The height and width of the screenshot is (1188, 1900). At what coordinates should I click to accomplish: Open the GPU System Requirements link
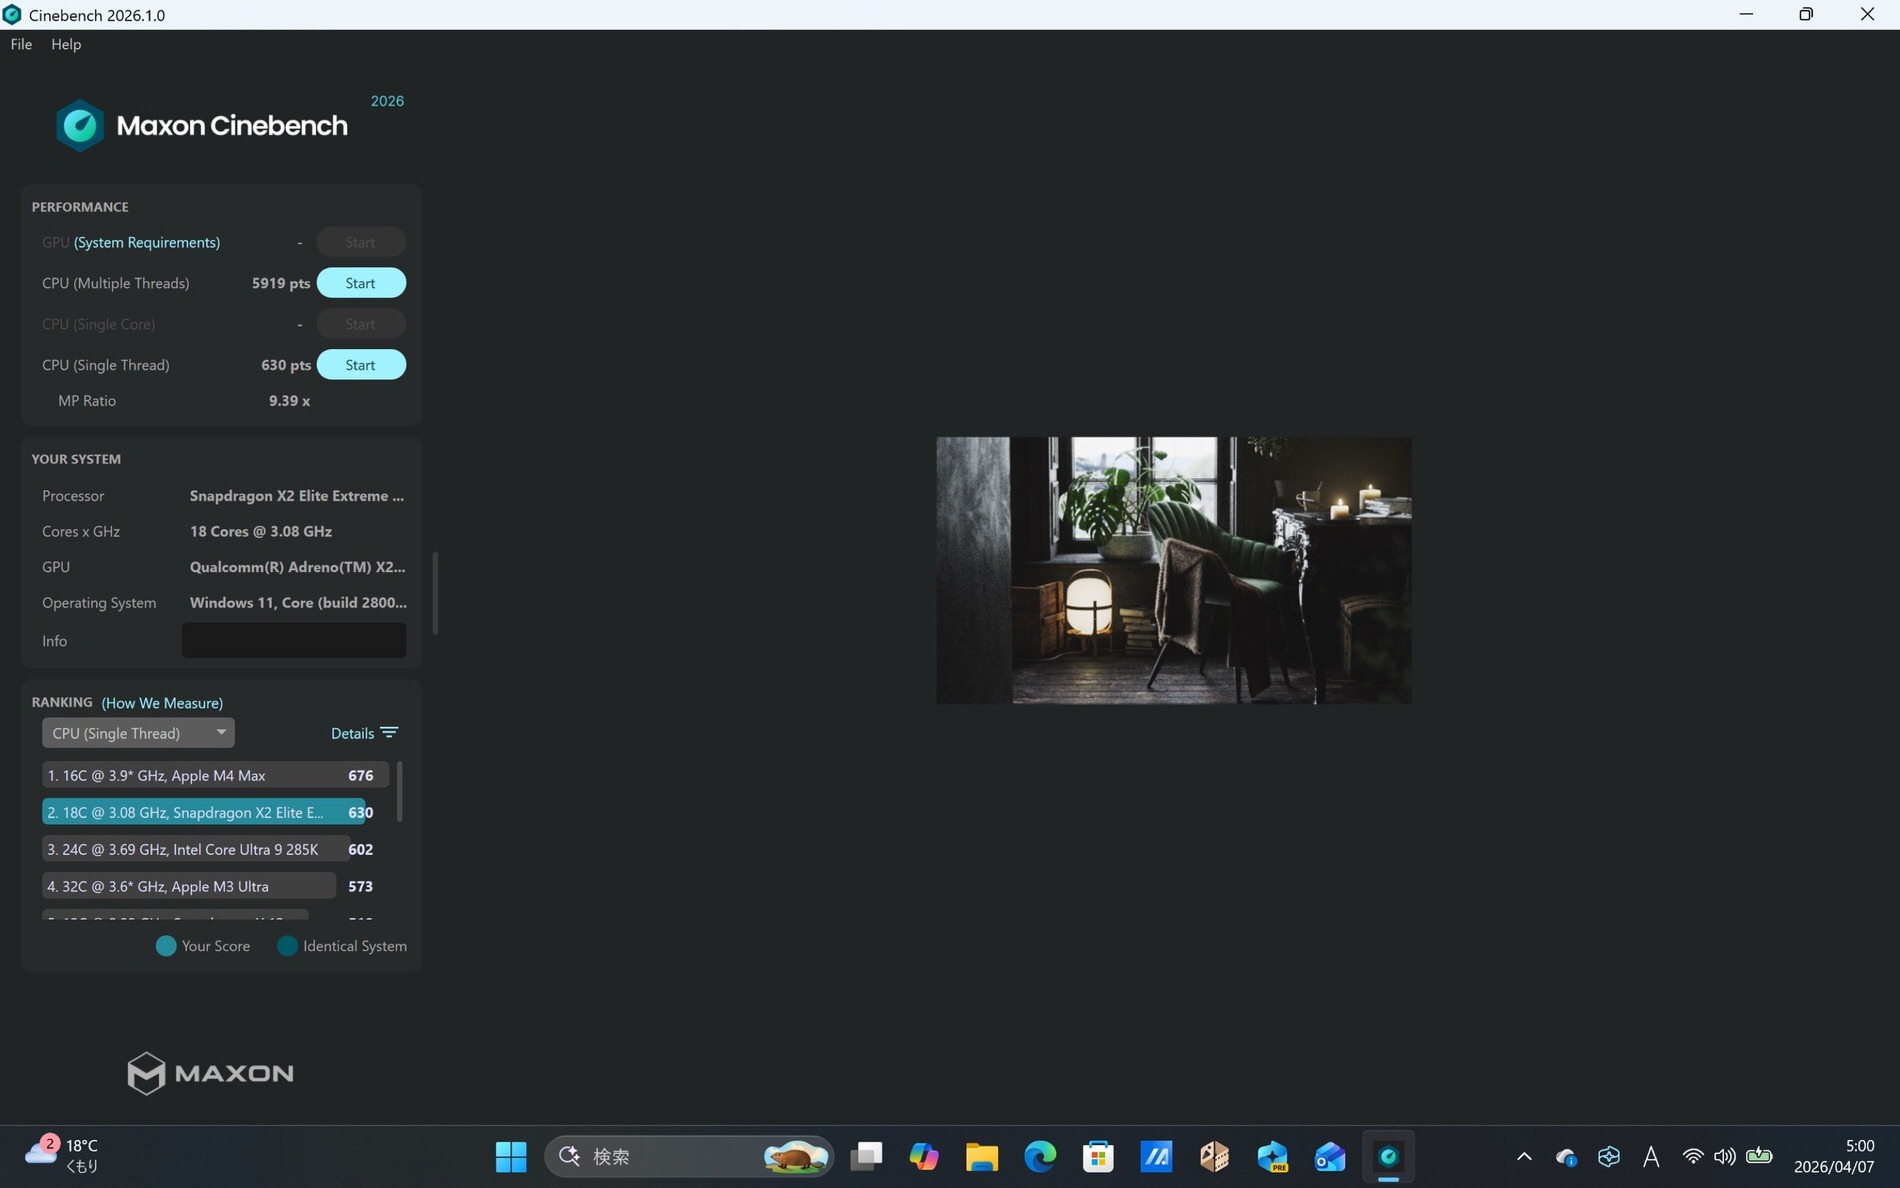click(147, 242)
